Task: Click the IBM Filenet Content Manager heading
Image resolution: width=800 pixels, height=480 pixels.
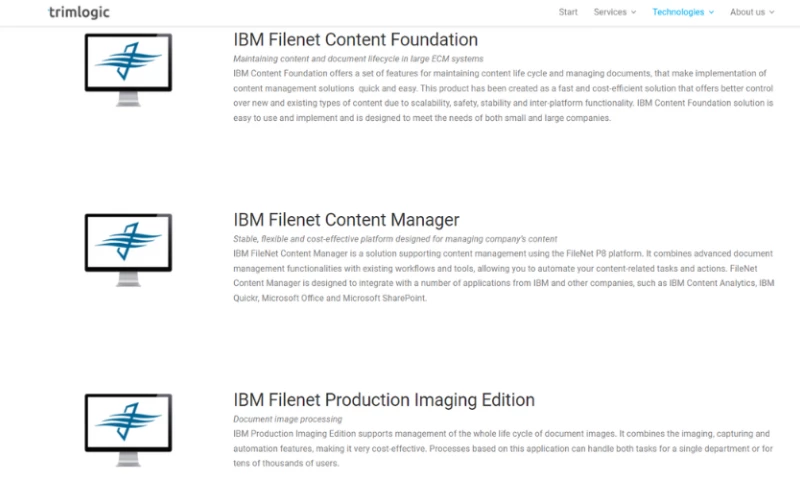Action: 346,220
